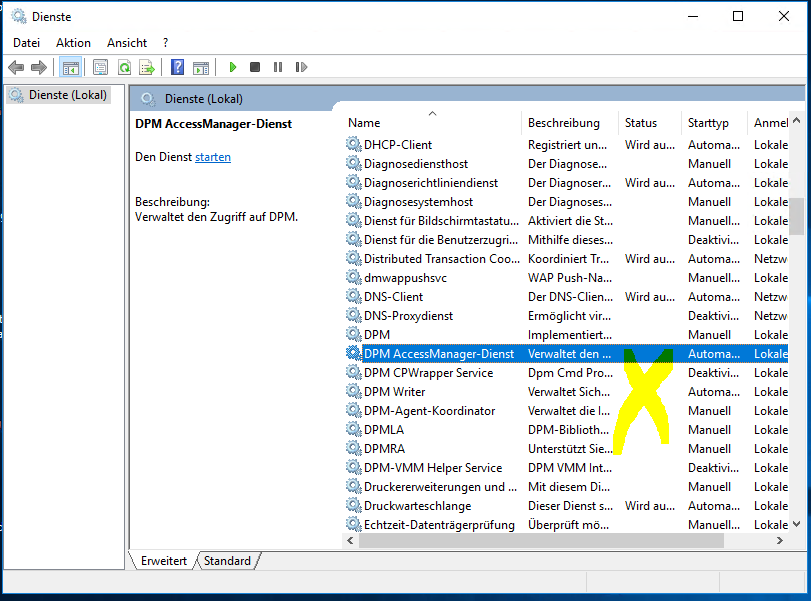Click the vertical scrollbar up arrow

pyautogui.click(x=797, y=121)
